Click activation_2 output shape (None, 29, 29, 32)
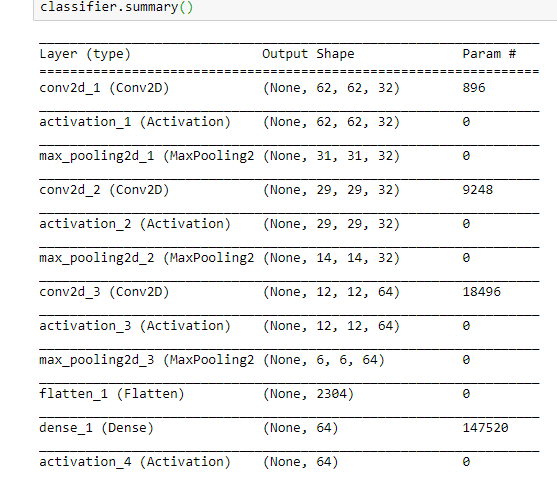The height and width of the screenshot is (479, 557). tap(331, 224)
